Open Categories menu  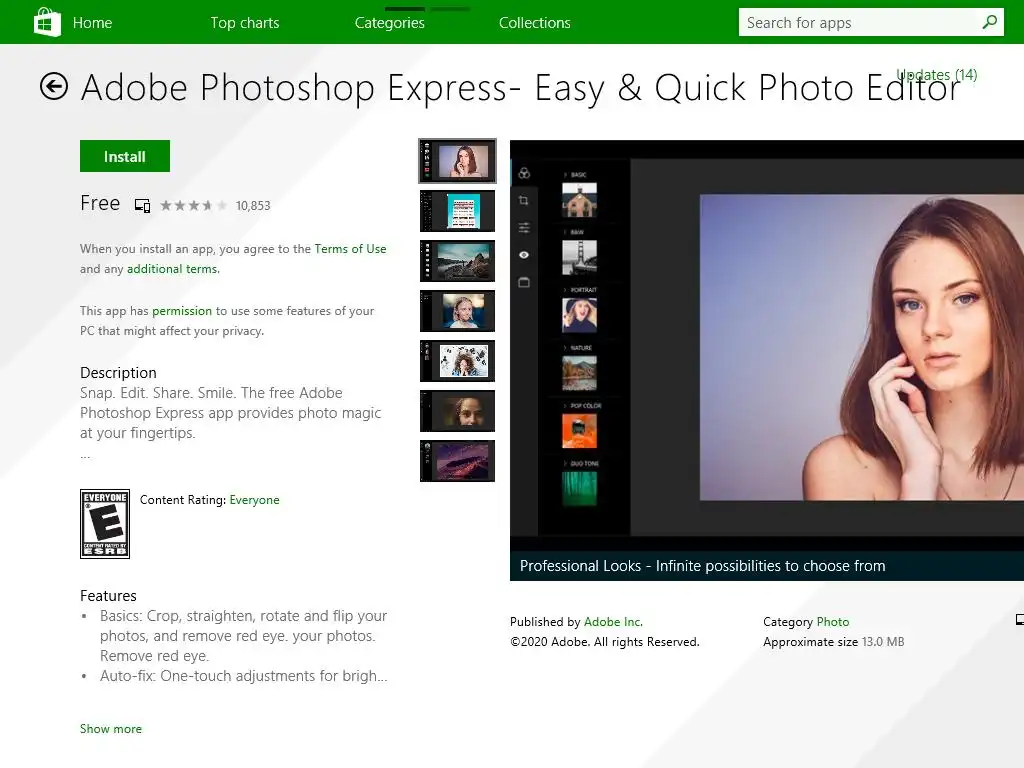click(x=389, y=23)
